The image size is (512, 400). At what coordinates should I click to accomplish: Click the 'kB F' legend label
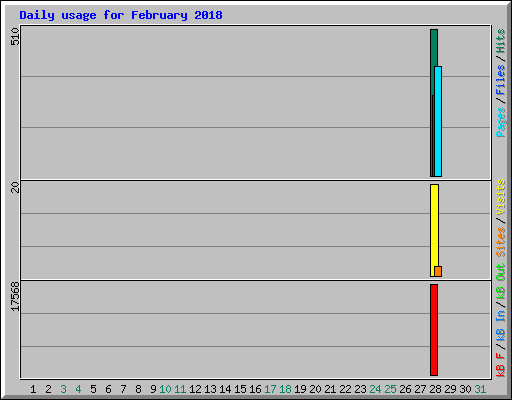click(500, 364)
